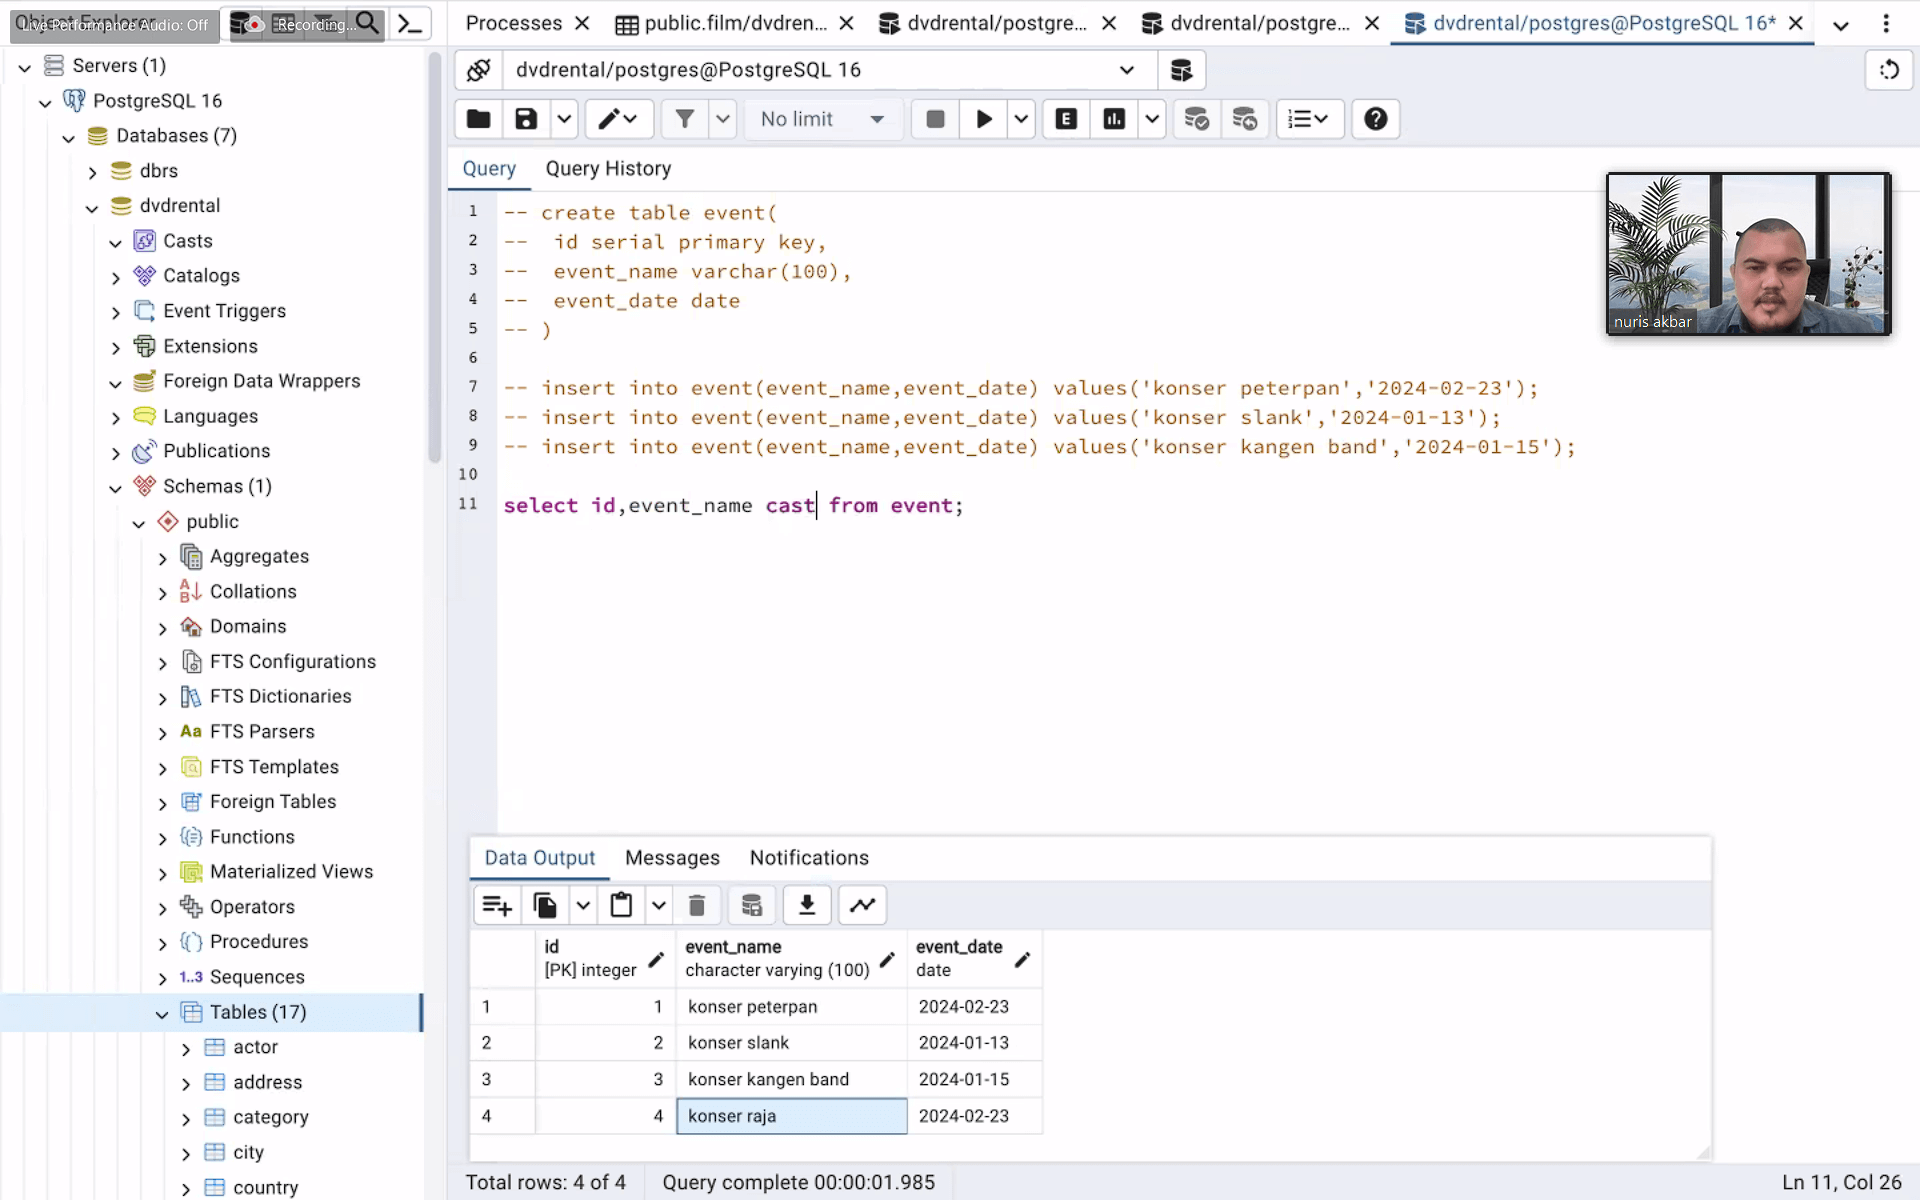Click the Rollback transaction icon
Screen dimensions: 1920x1200
coord(1244,119)
